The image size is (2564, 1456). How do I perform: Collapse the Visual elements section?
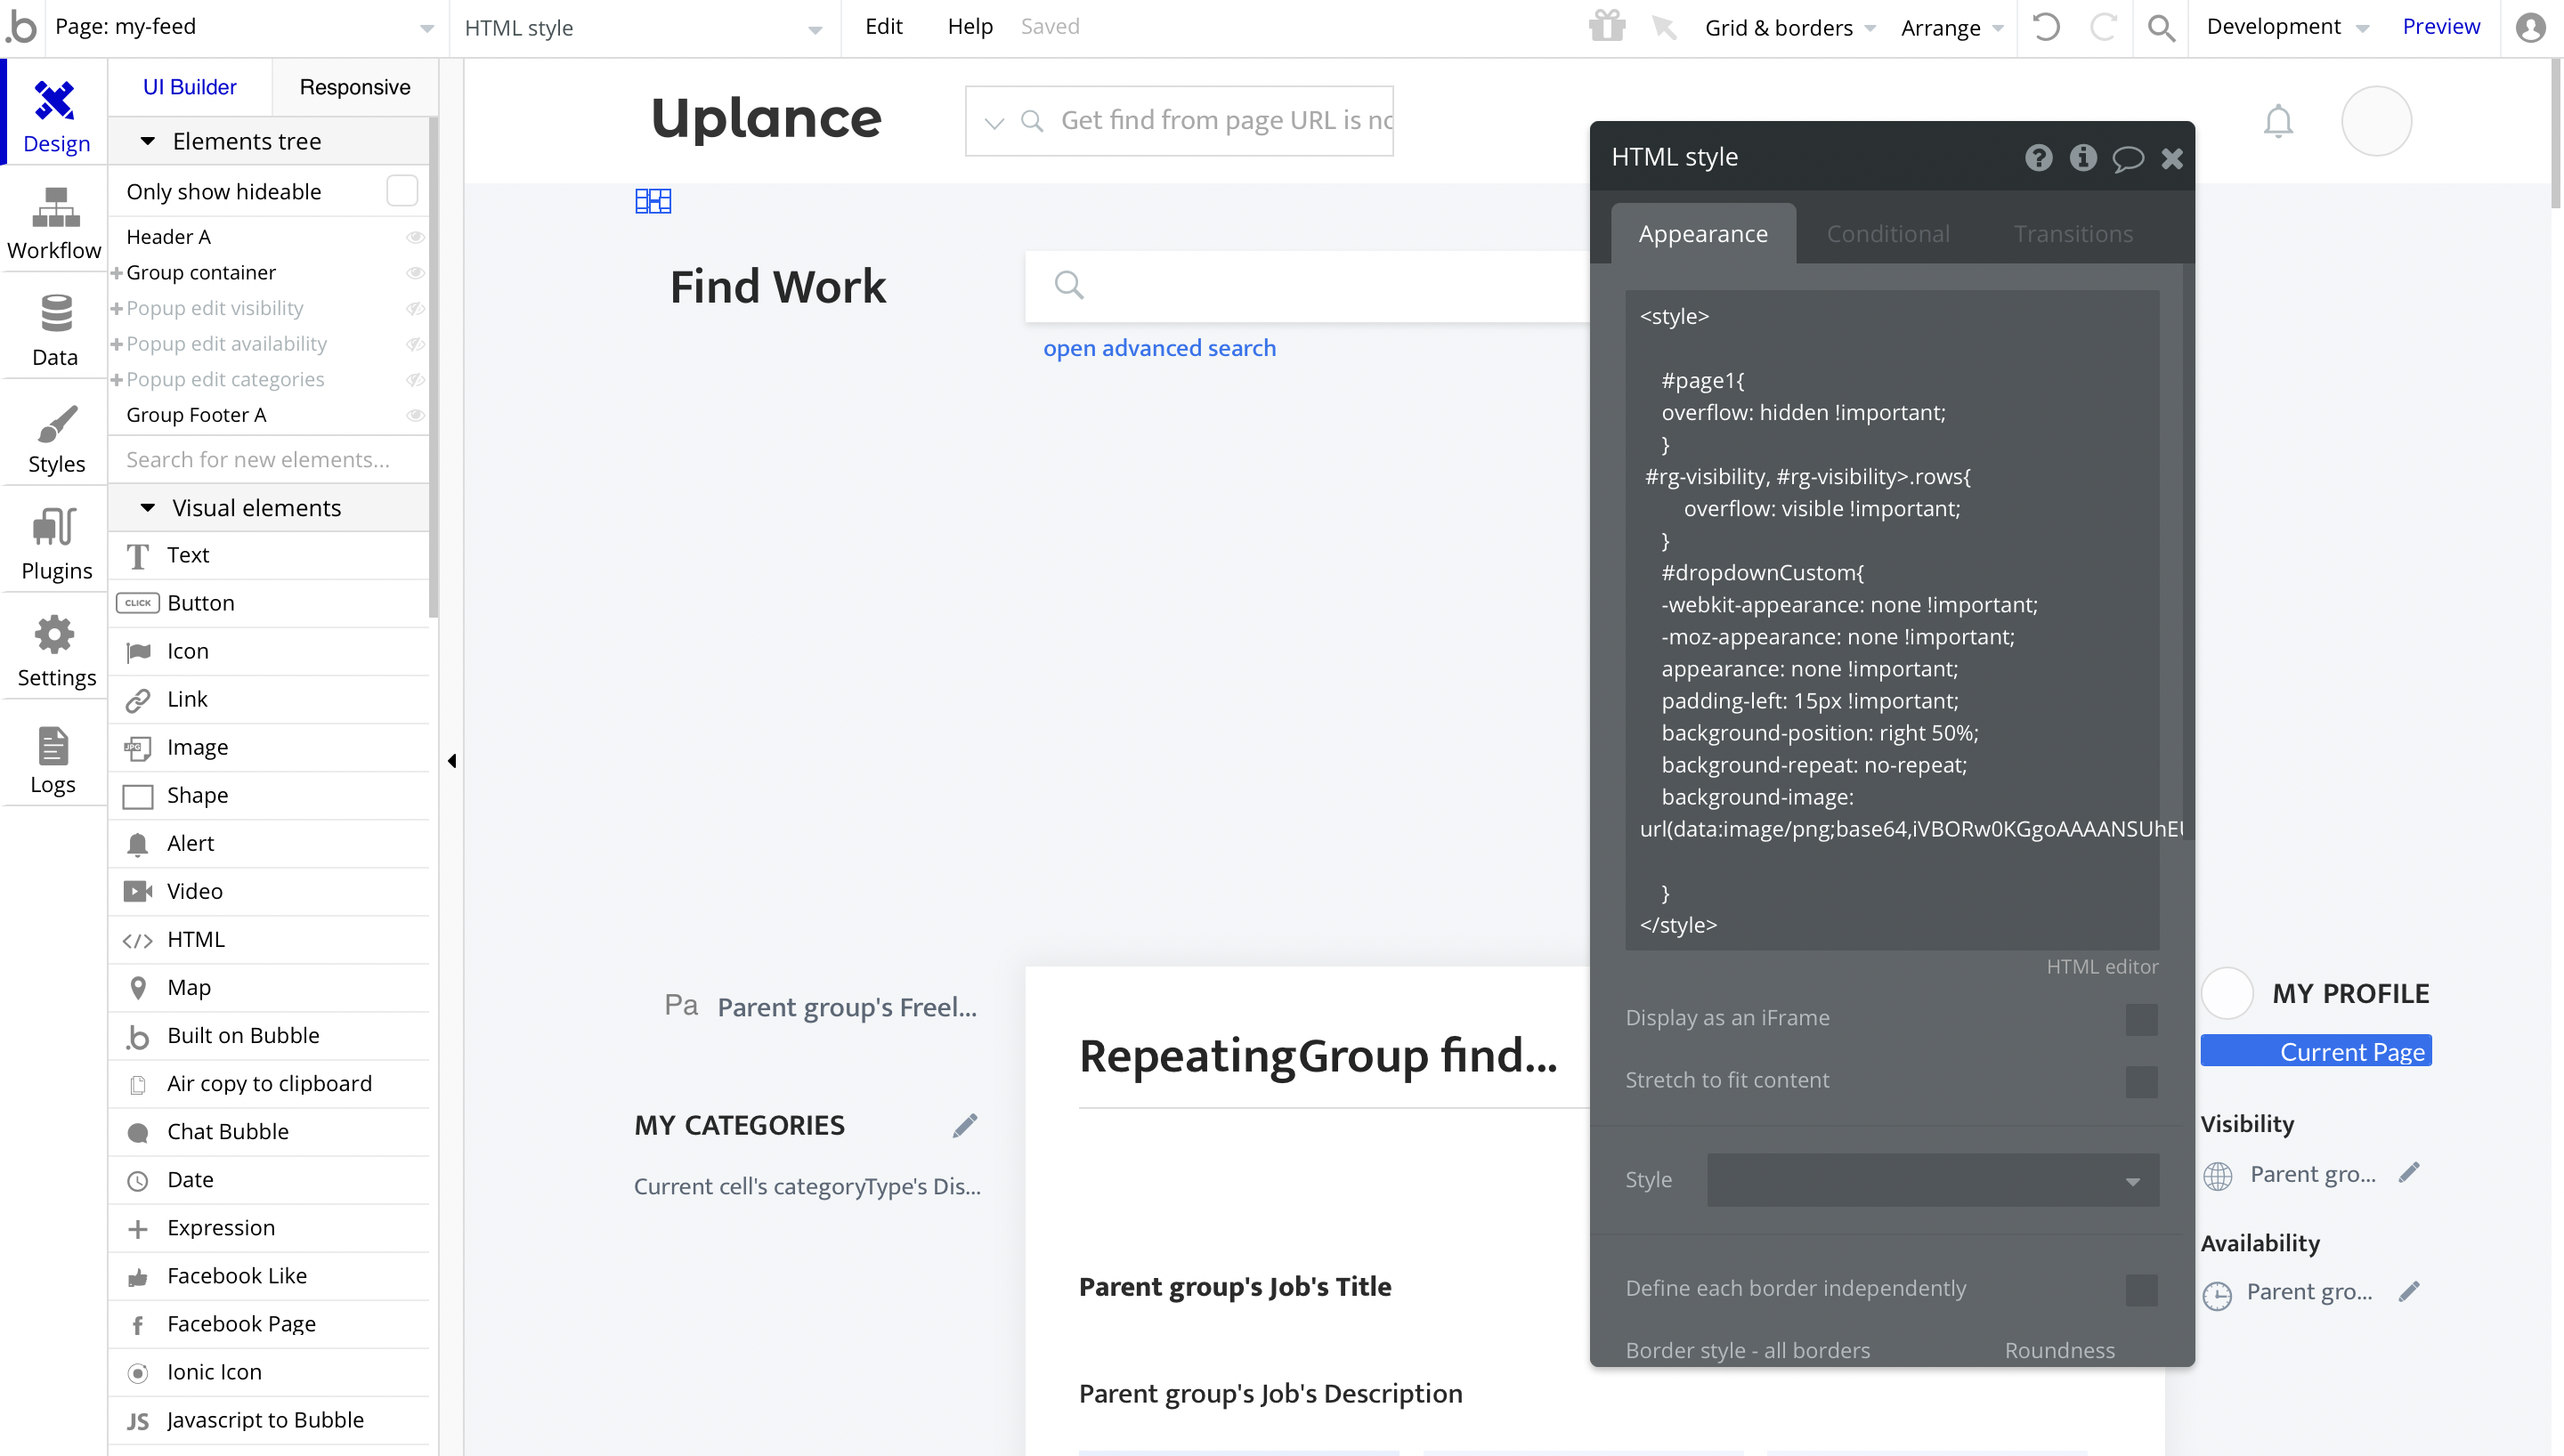pos(148,508)
